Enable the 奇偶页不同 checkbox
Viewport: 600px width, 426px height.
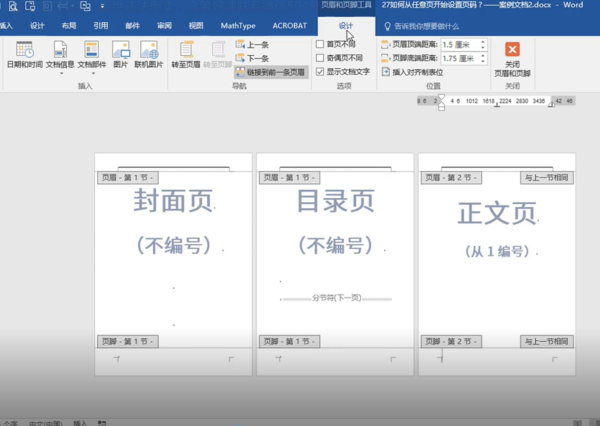pos(320,58)
